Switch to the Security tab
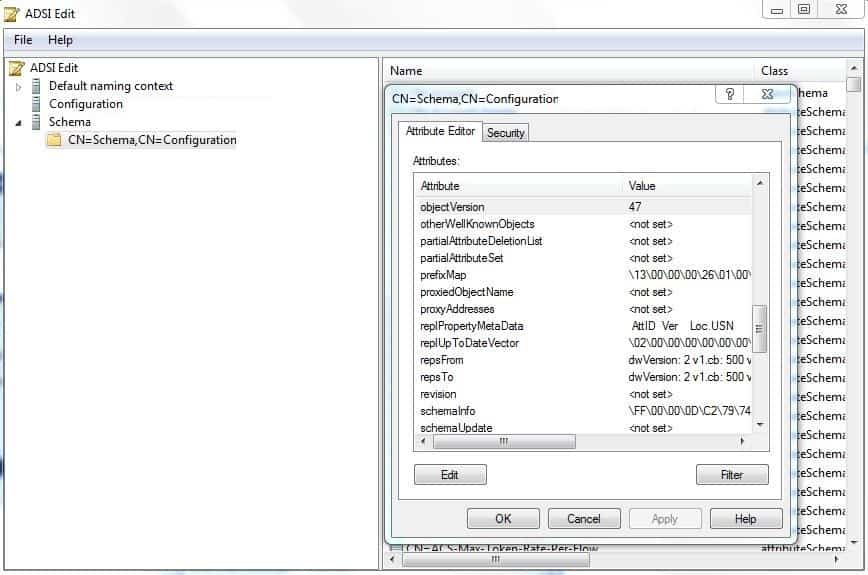 [x=505, y=133]
